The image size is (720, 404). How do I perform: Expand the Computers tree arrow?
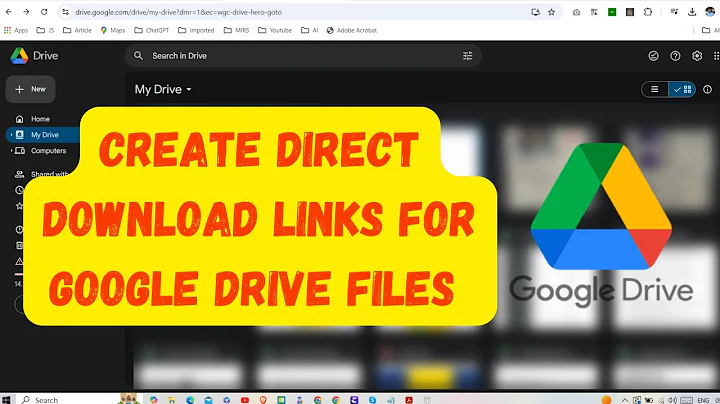coord(11,151)
